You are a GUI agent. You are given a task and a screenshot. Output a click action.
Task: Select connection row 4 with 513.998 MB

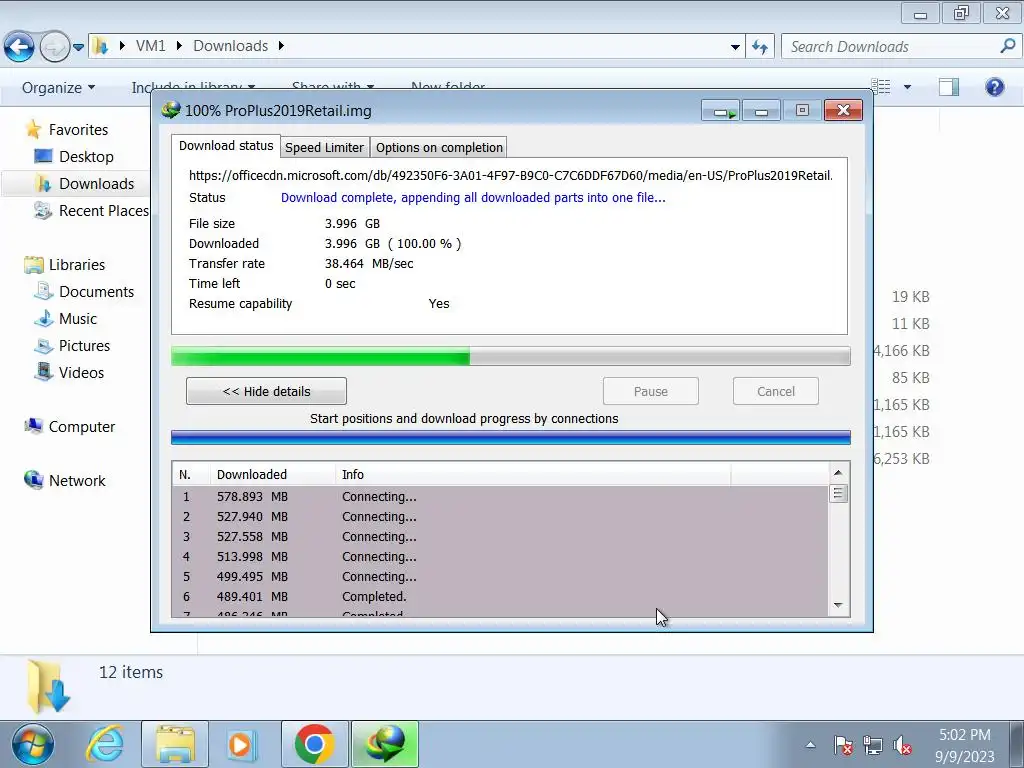[x=501, y=557]
